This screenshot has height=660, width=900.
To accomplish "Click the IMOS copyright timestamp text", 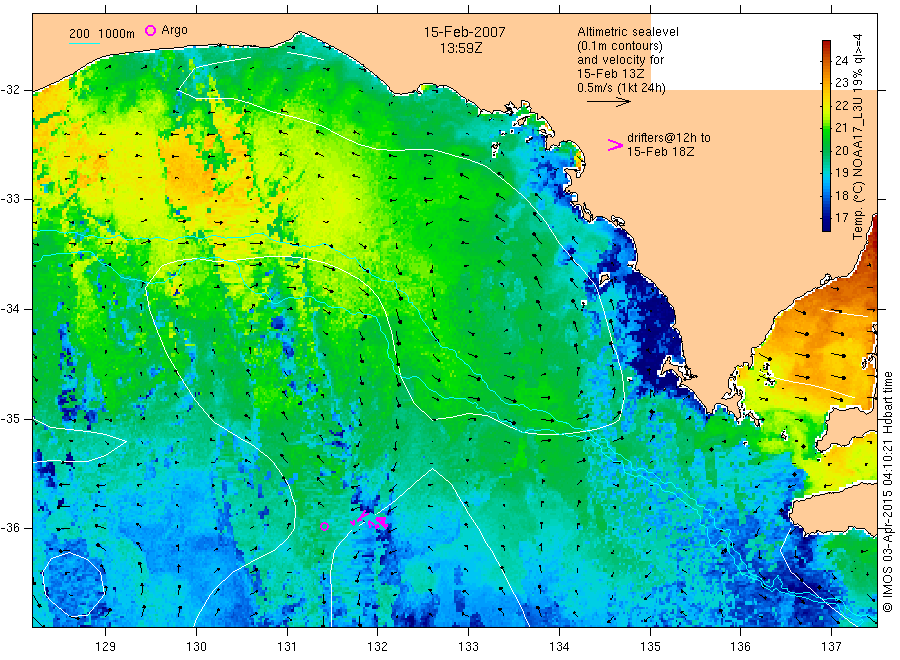I will [x=887, y=492].
